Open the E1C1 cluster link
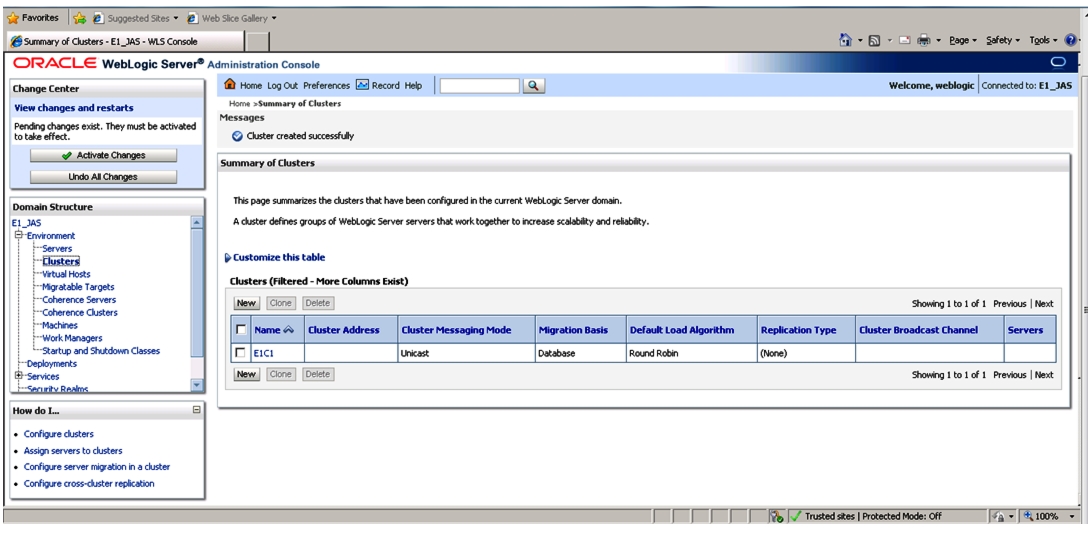Viewport: 1088px width, 544px height. click(263, 353)
